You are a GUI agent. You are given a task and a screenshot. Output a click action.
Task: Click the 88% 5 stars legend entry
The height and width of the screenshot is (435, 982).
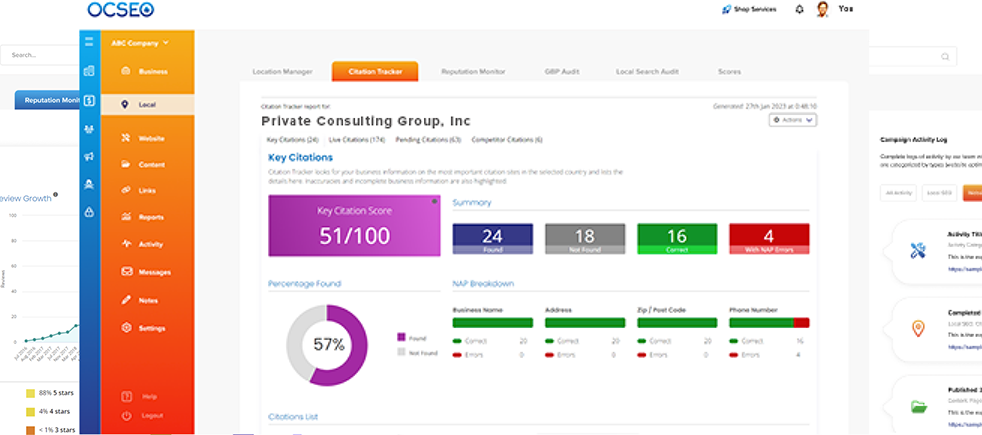tap(48, 394)
